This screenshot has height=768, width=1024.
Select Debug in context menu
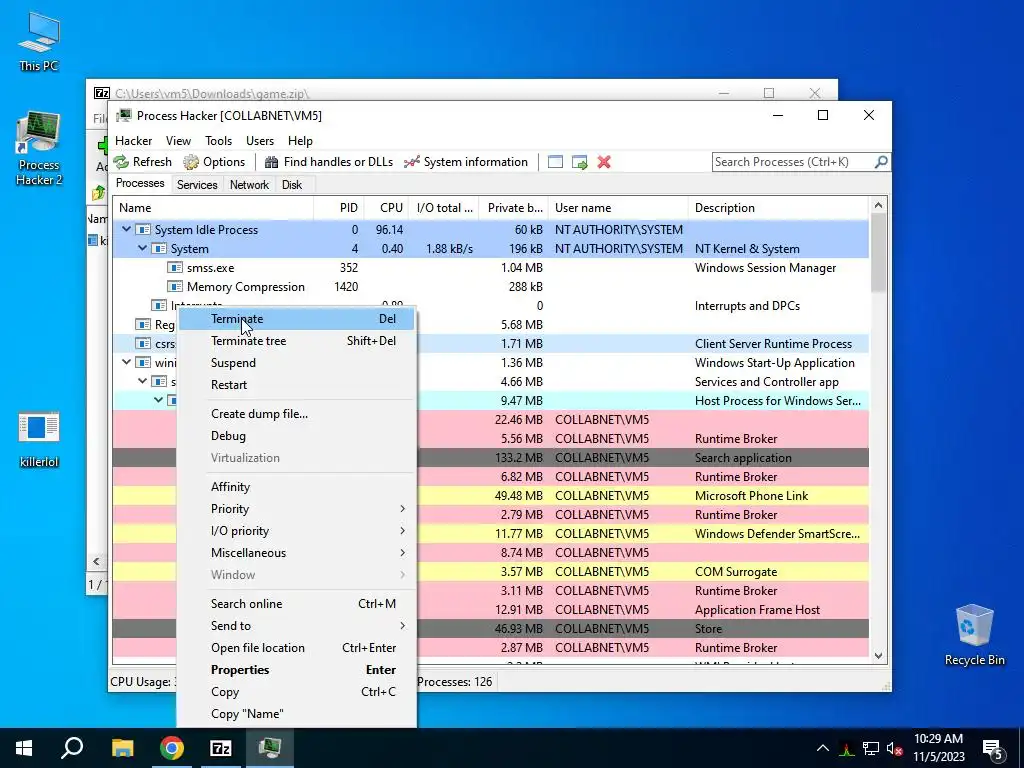click(296, 436)
